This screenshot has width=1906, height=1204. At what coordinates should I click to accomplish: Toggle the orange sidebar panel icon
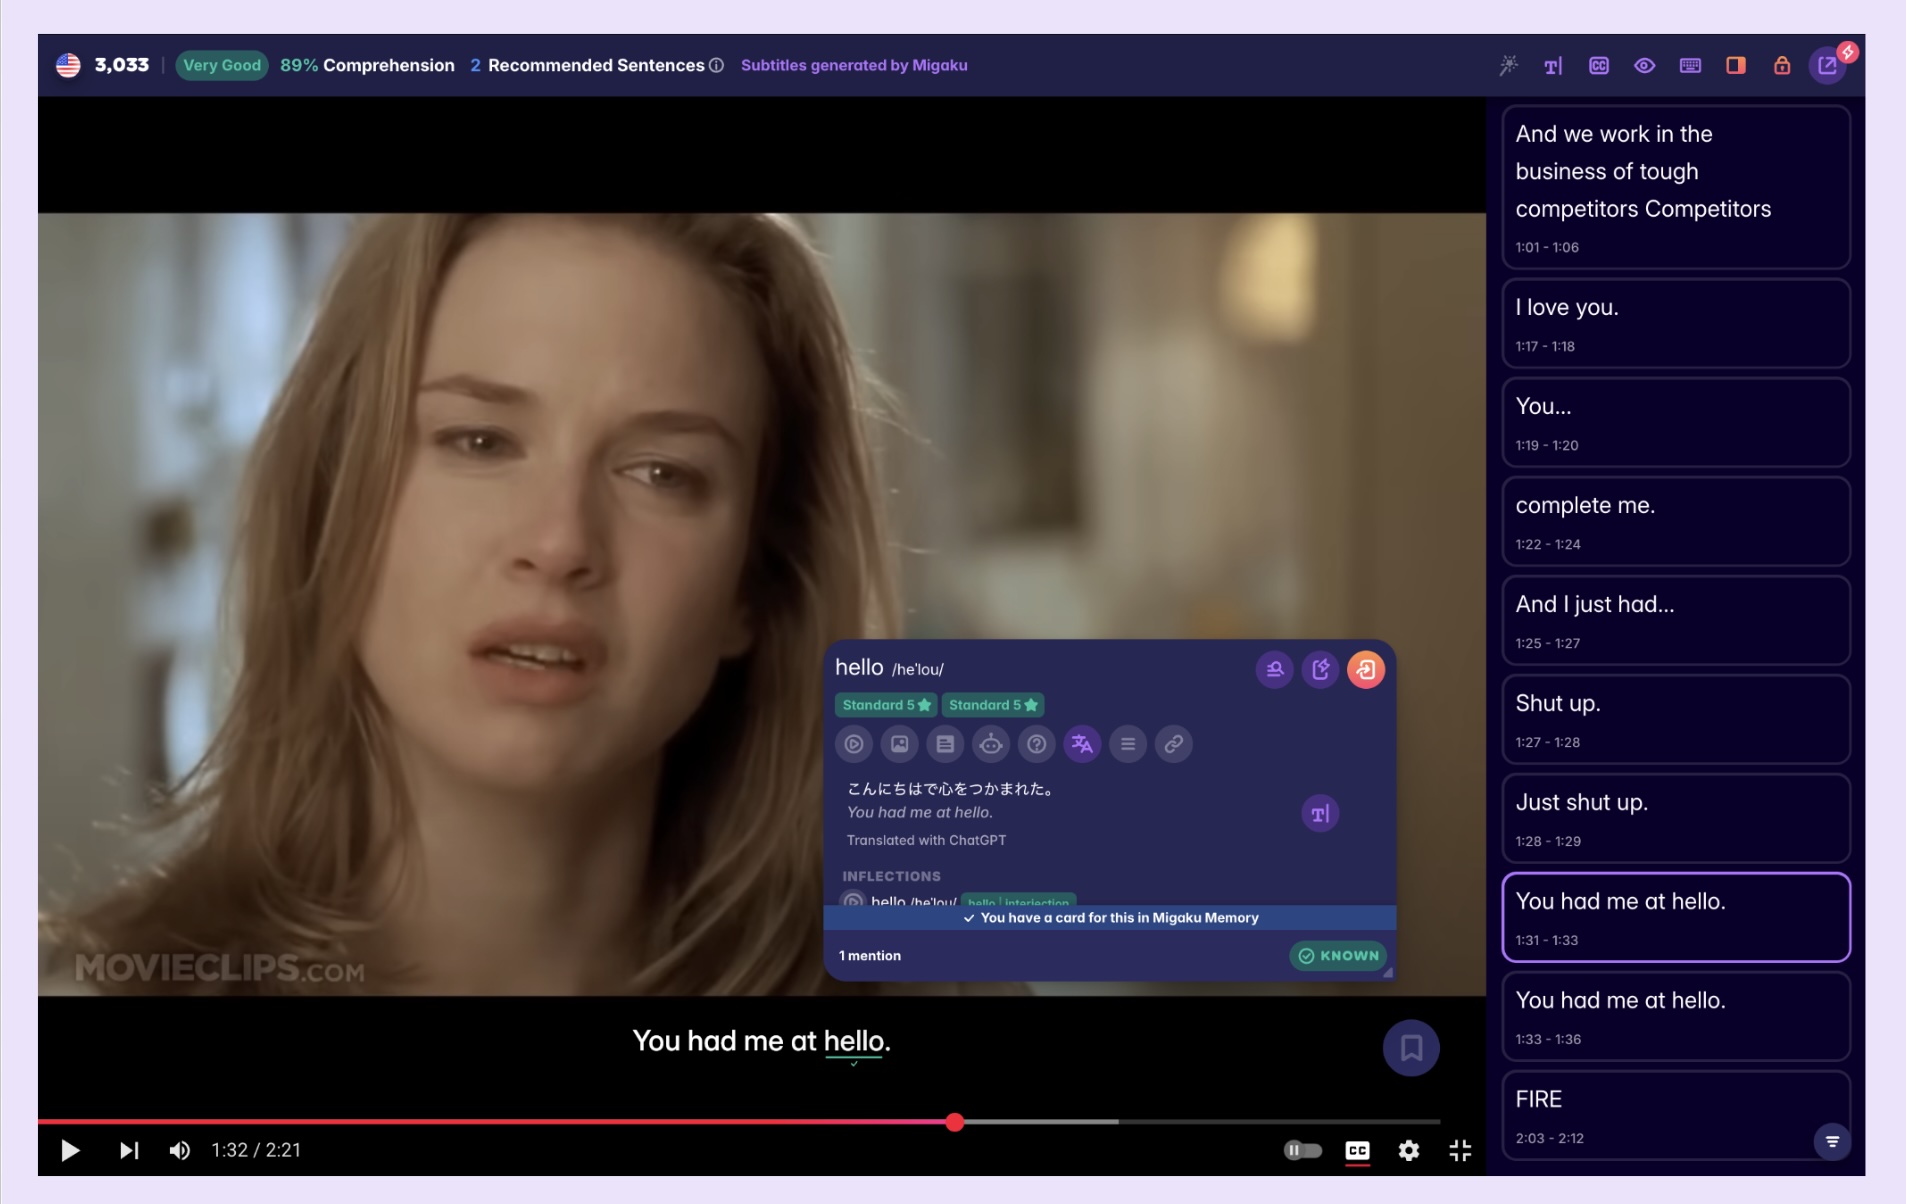(1736, 65)
